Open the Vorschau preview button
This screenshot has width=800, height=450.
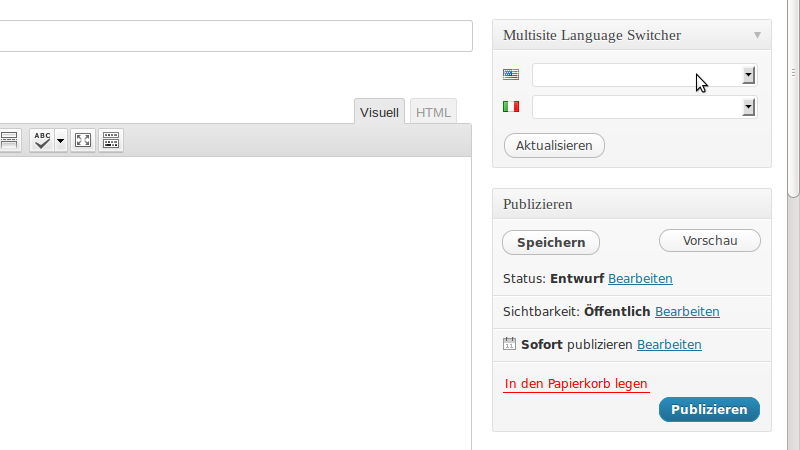click(710, 240)
